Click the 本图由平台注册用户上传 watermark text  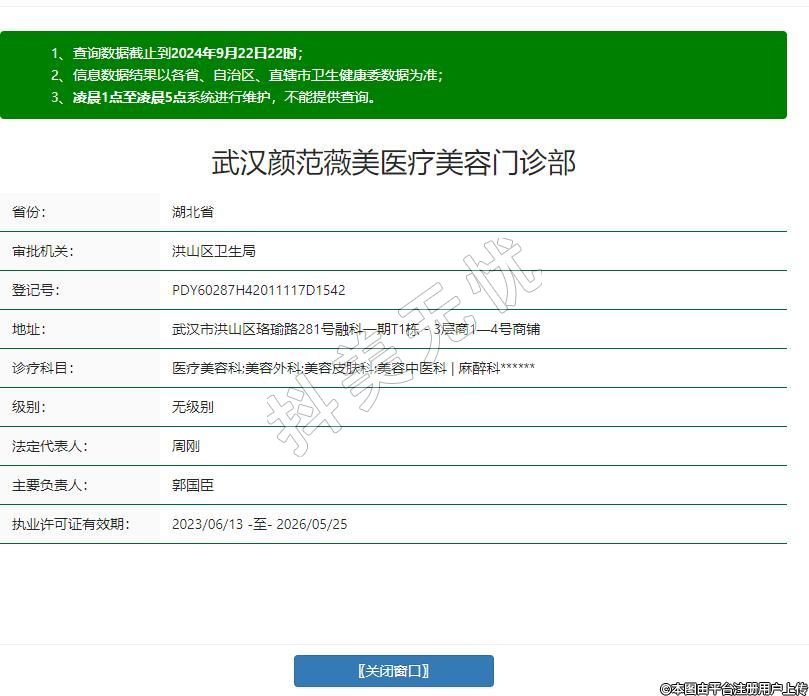733,688
